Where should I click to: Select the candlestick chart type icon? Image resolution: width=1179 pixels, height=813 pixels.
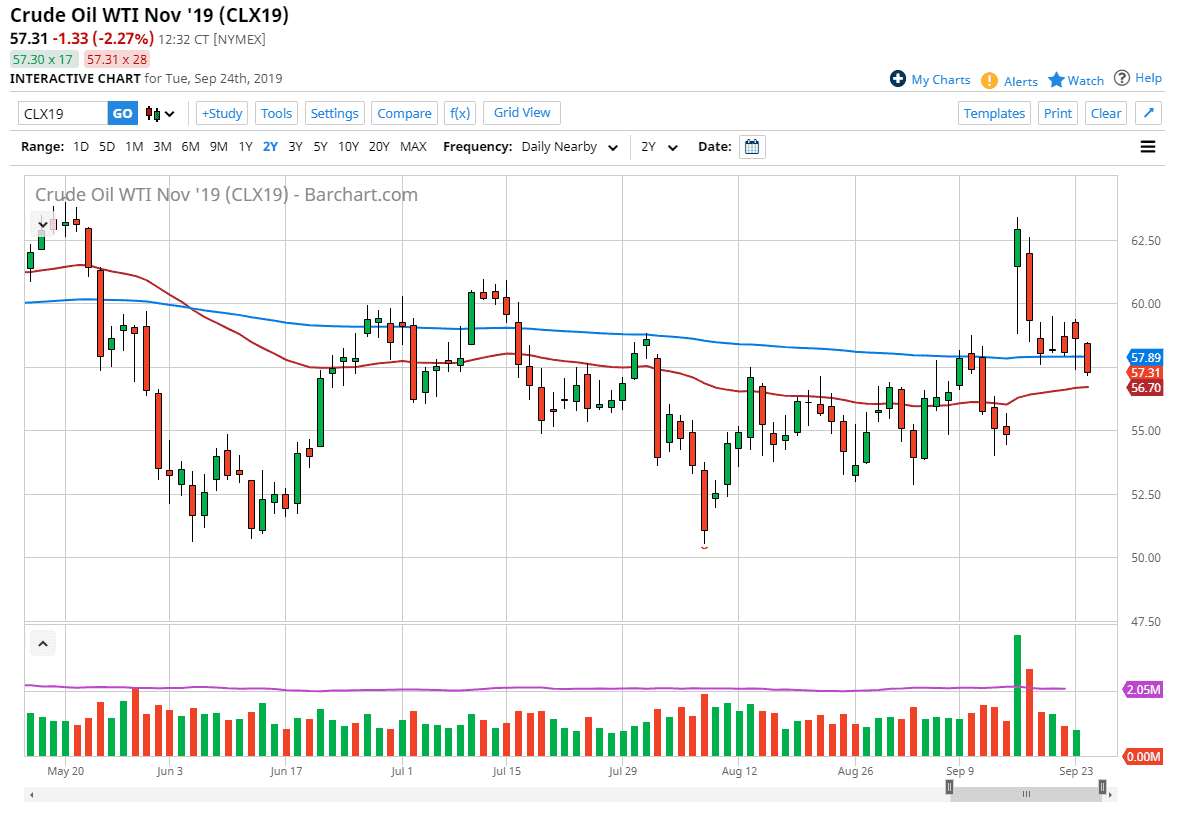tap(153, 113)
